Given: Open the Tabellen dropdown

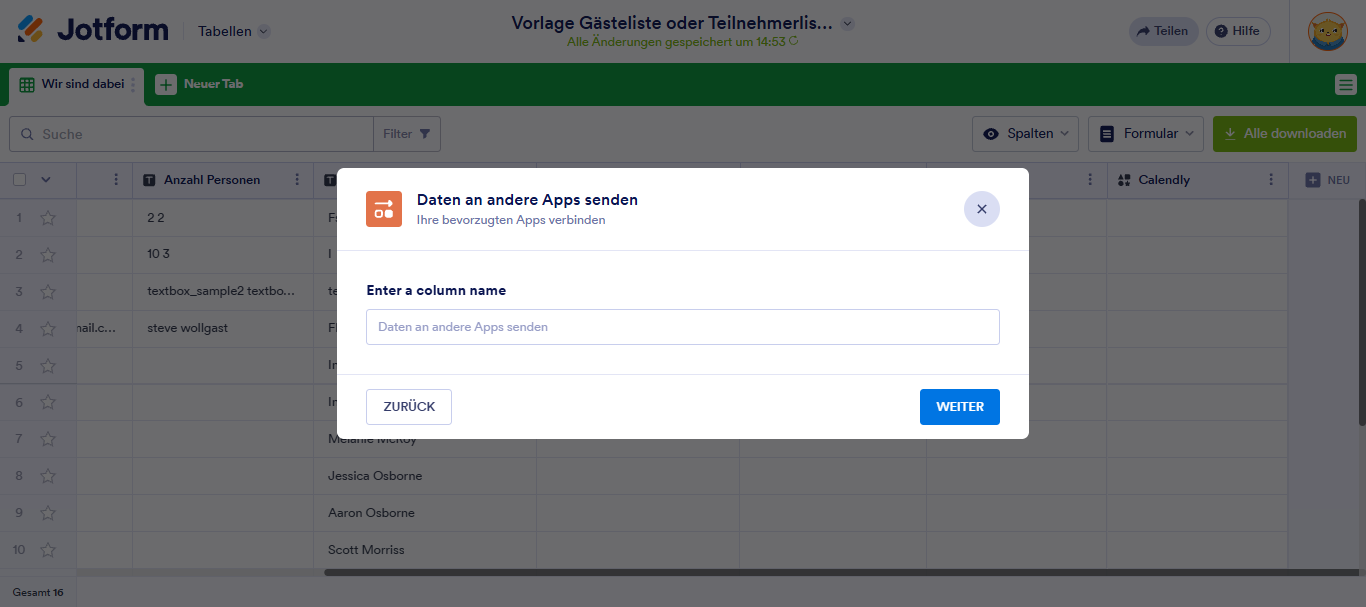Looking at the screenshot, I should (234, 31).
